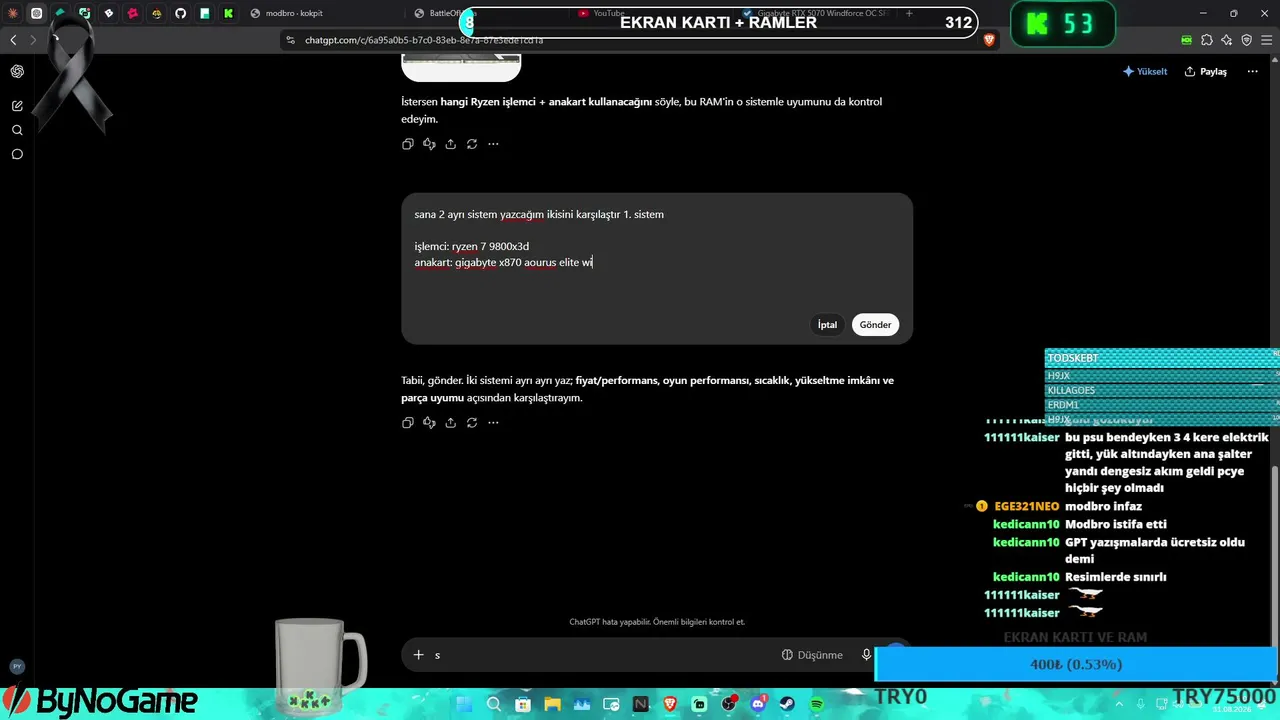The image size is (1280, 720).
Task: Open the pinned Kick tab
Action: pyautogui.click(x=229, y=13)
